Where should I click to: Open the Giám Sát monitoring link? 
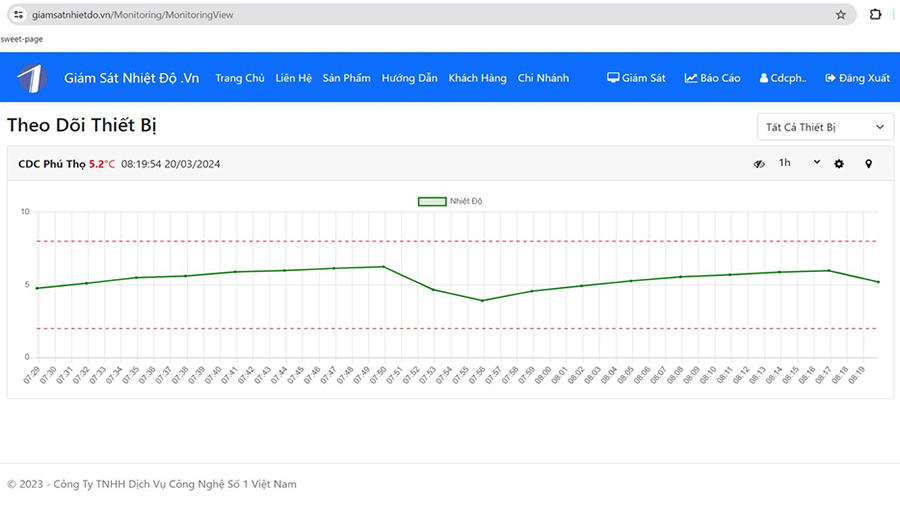(636, 78)
